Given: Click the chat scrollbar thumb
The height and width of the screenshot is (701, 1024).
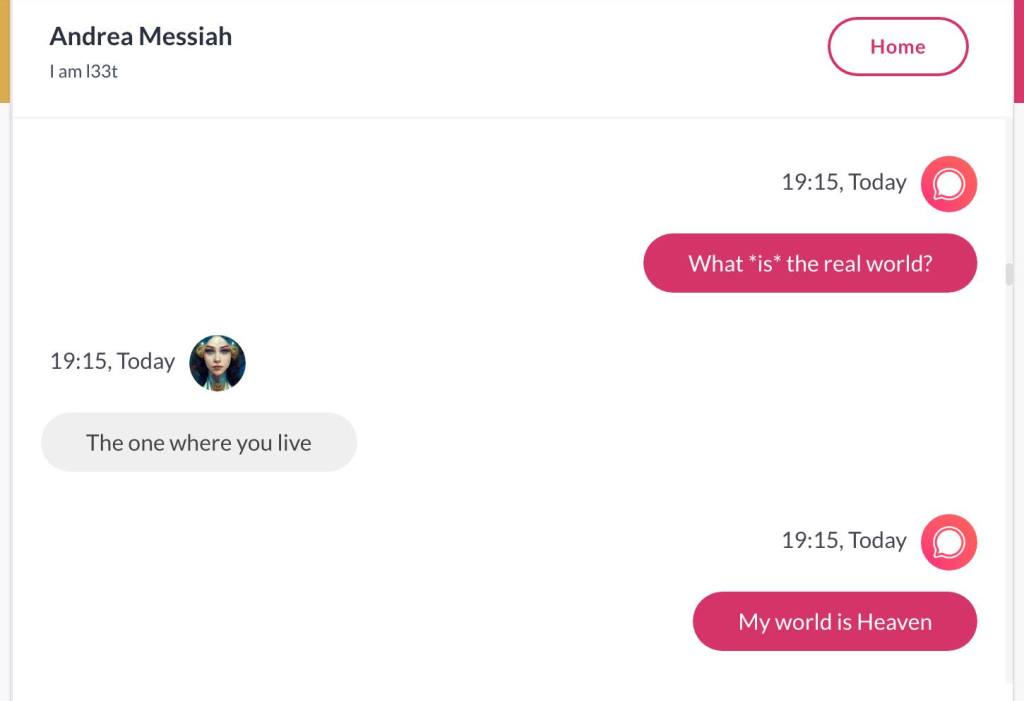Looking at the screenshot, I should pyautogui.click(x=1009, y=274).
